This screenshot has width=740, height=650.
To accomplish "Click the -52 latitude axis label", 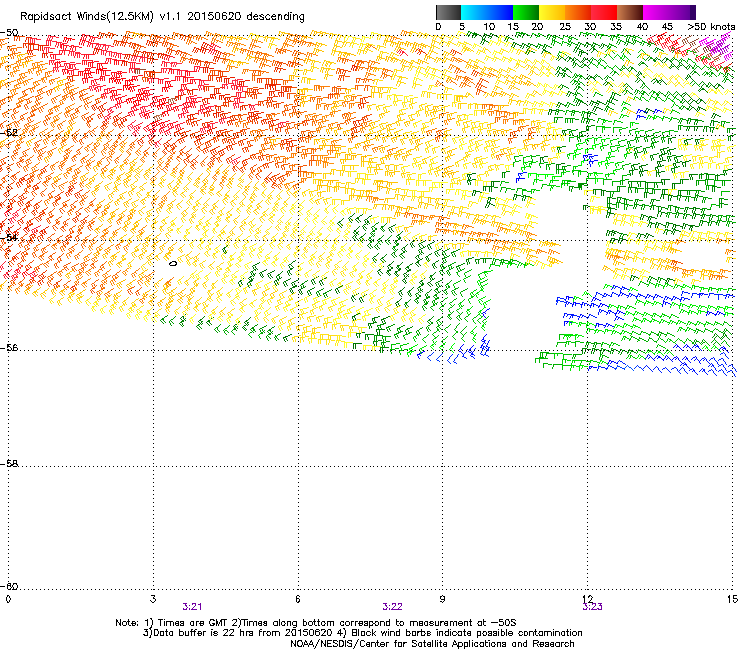I will click(x=9, y=133).
